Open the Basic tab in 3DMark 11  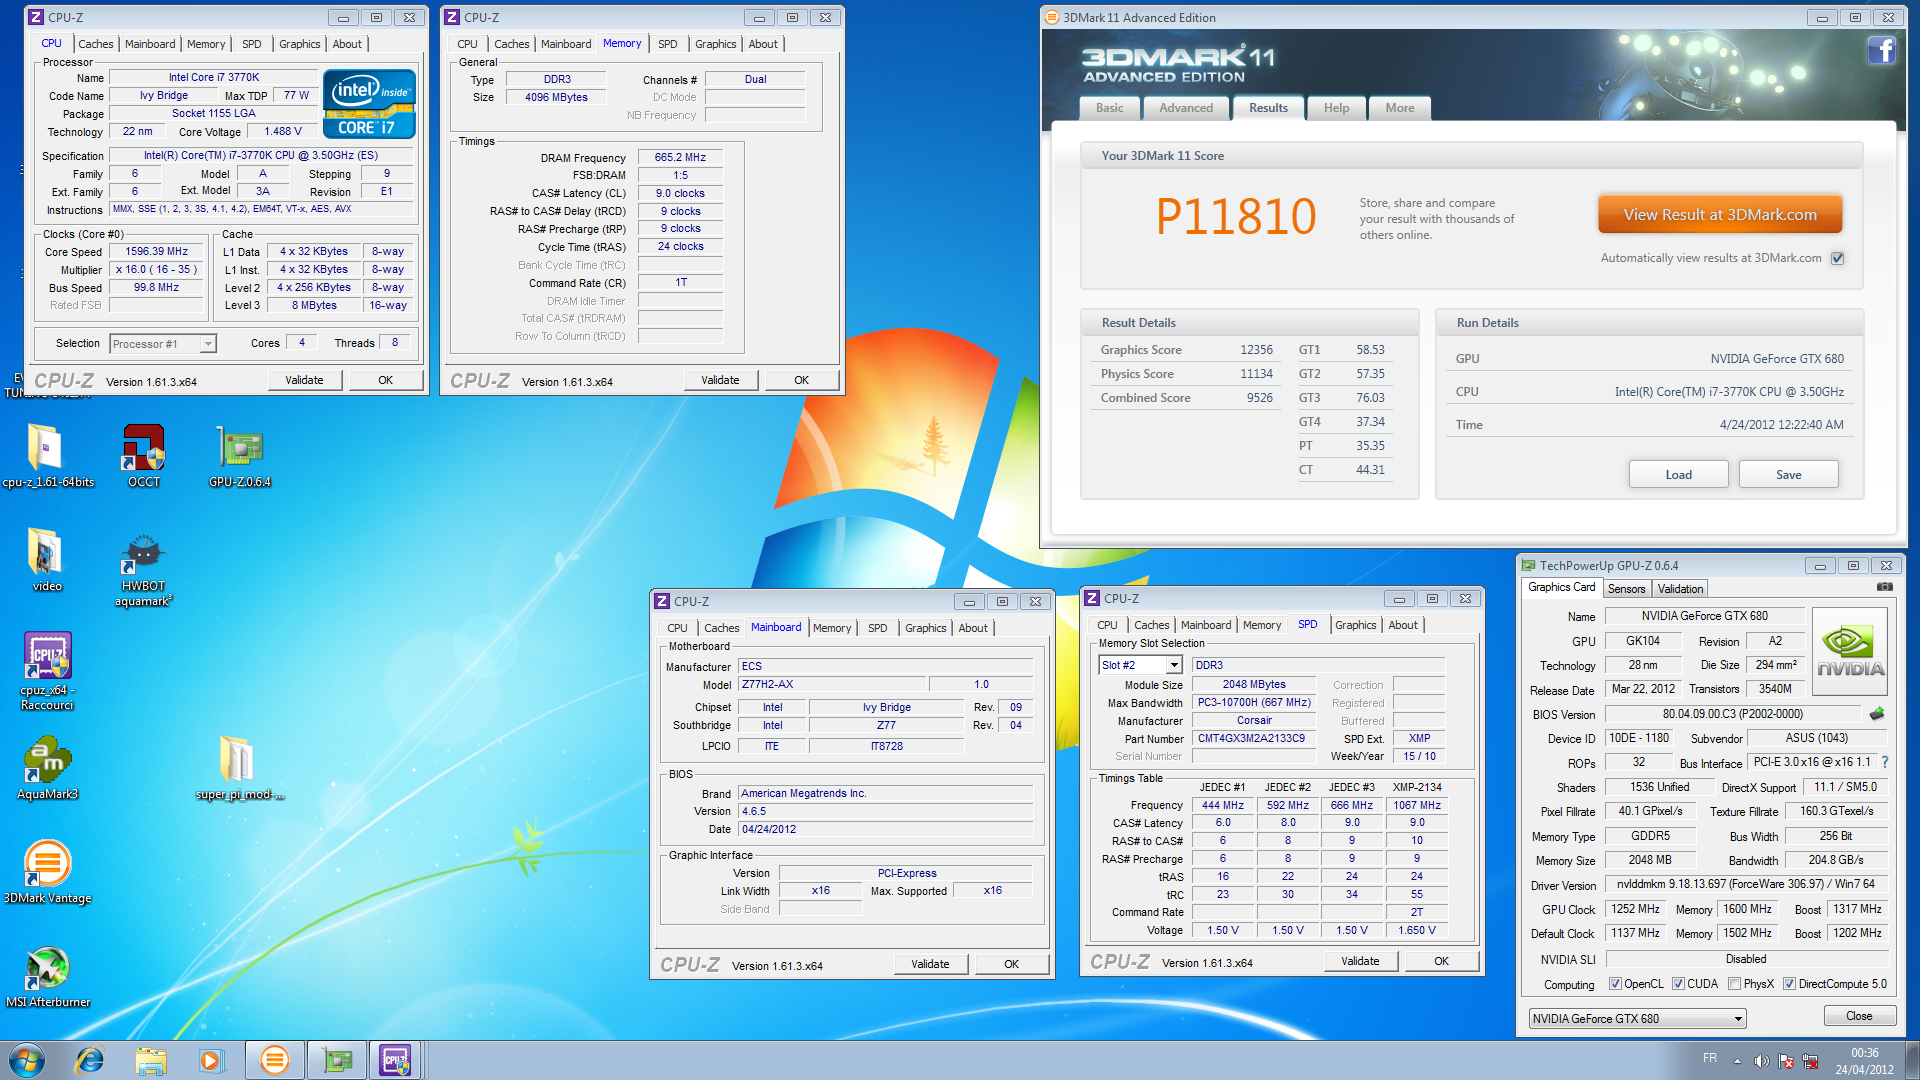1110,108
